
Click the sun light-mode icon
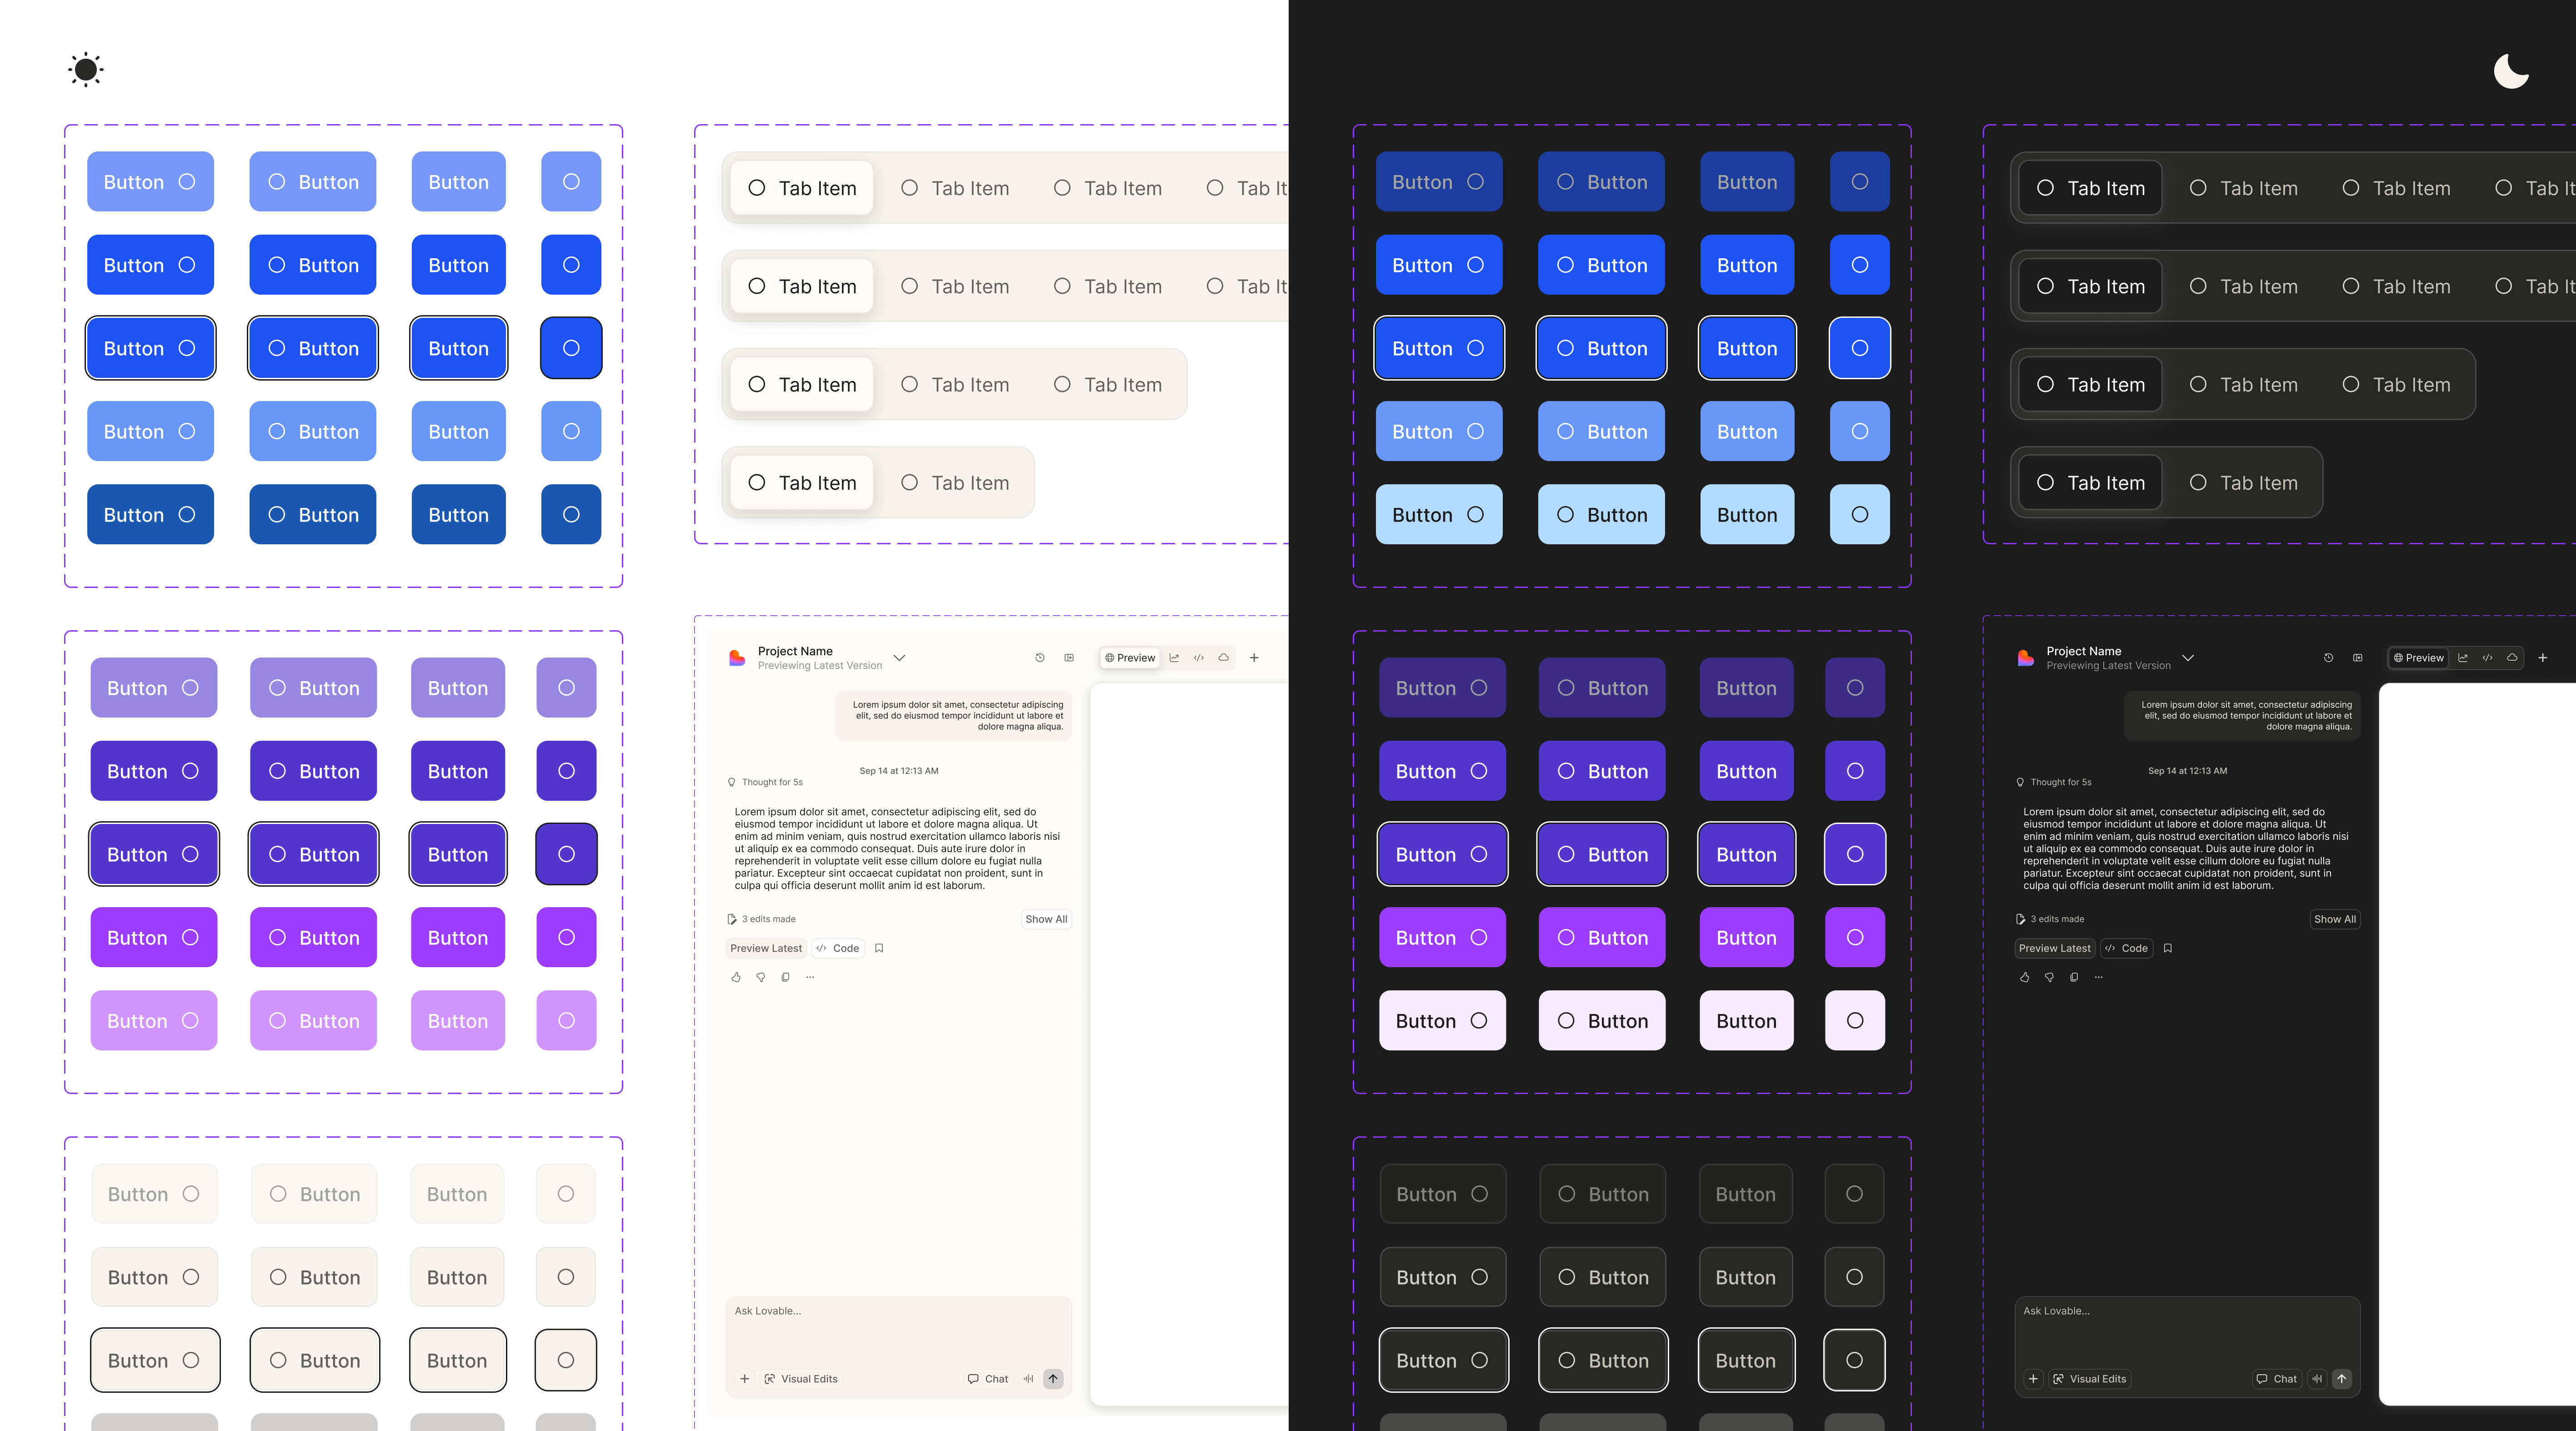pos(86,70)
